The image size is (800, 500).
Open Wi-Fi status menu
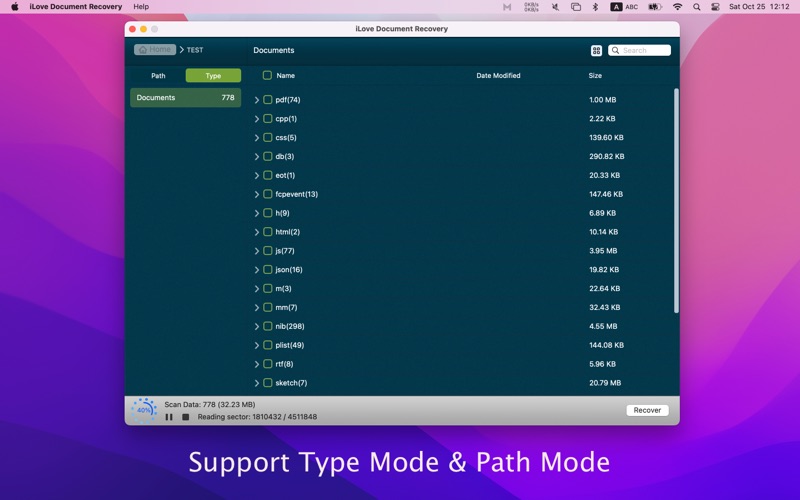point(678,7)
